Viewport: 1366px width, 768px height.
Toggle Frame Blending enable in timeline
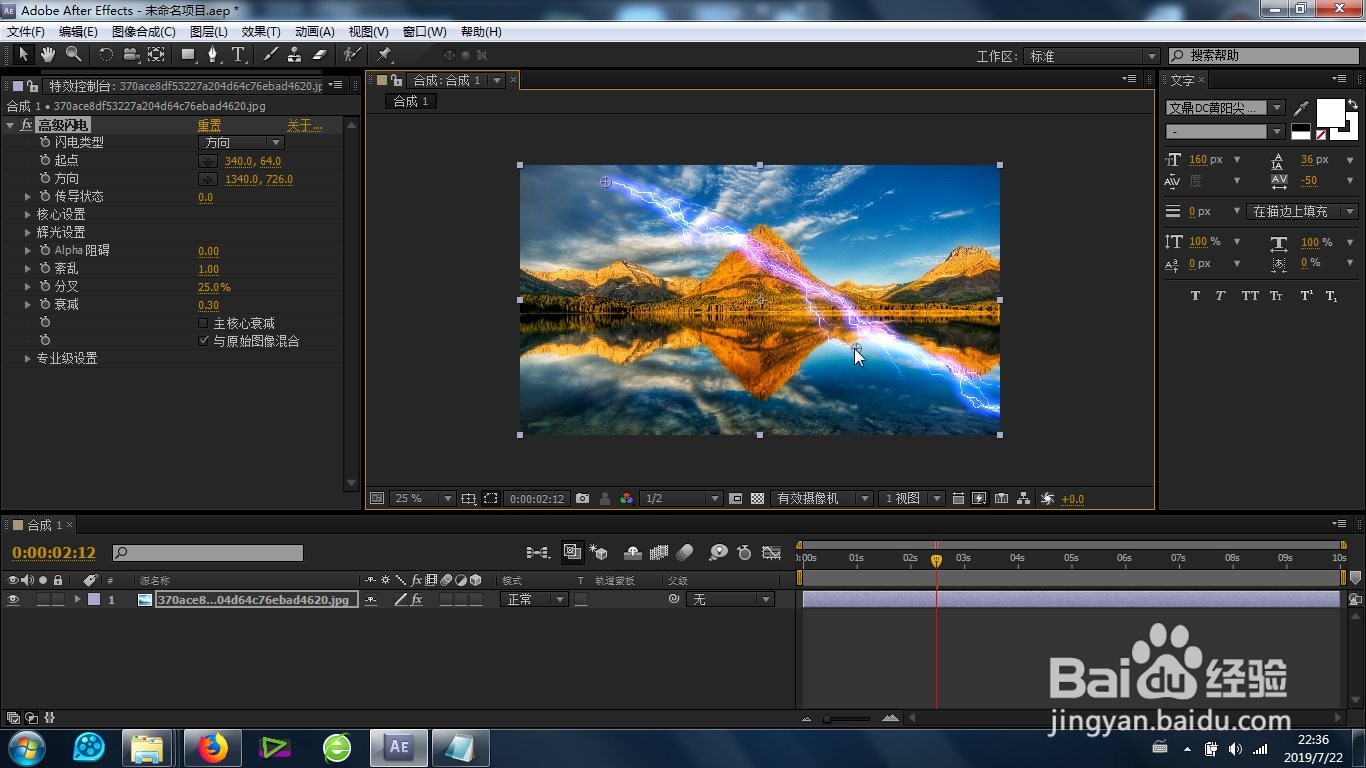tap(659, 552)
